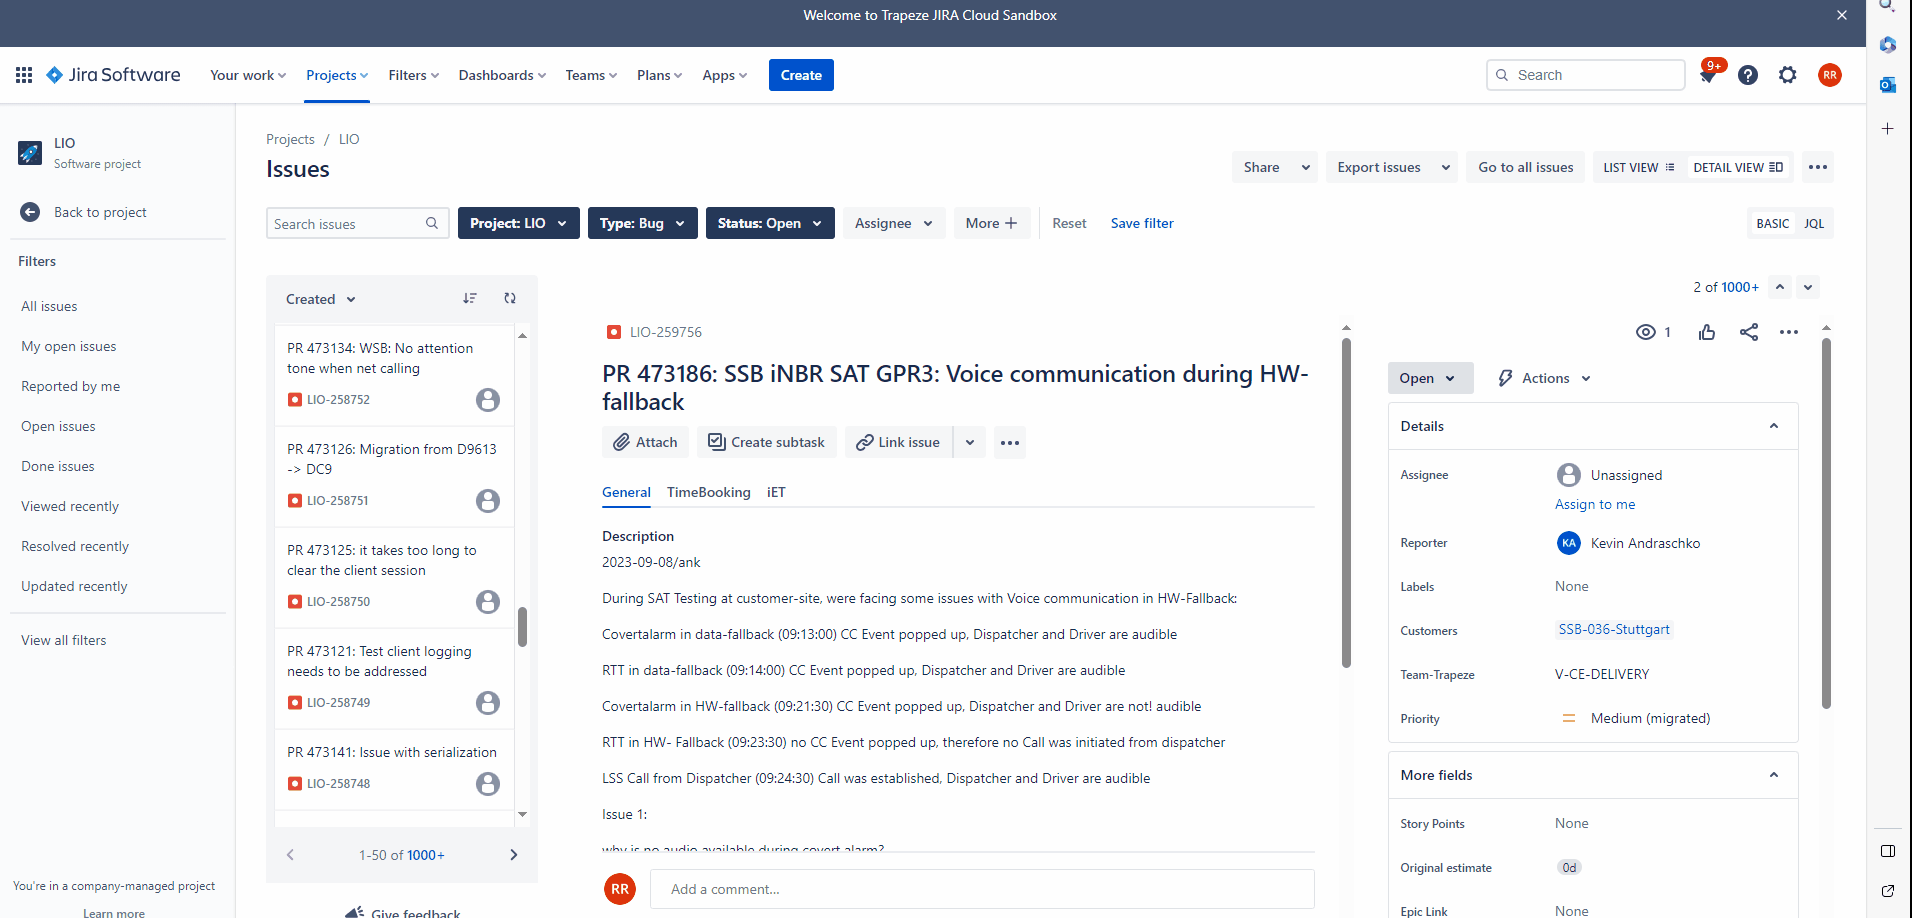Share the issue via the share icon
Screen dimensions: 1912x918
(1748, 332)
